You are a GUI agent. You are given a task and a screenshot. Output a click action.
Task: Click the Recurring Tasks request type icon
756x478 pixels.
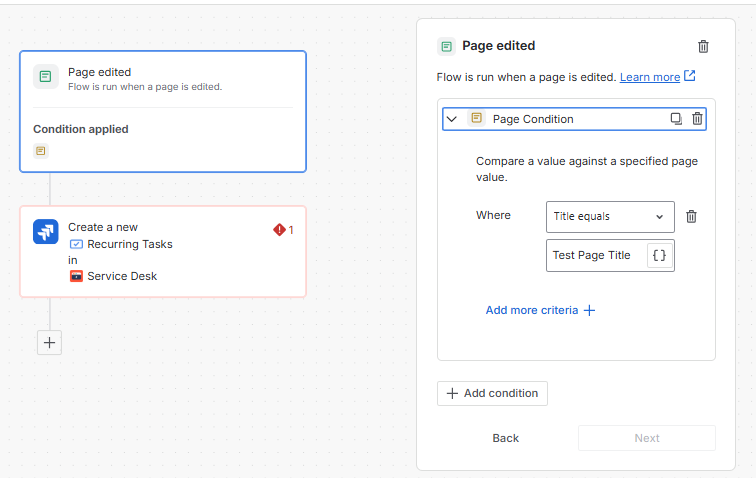(76, 244)
